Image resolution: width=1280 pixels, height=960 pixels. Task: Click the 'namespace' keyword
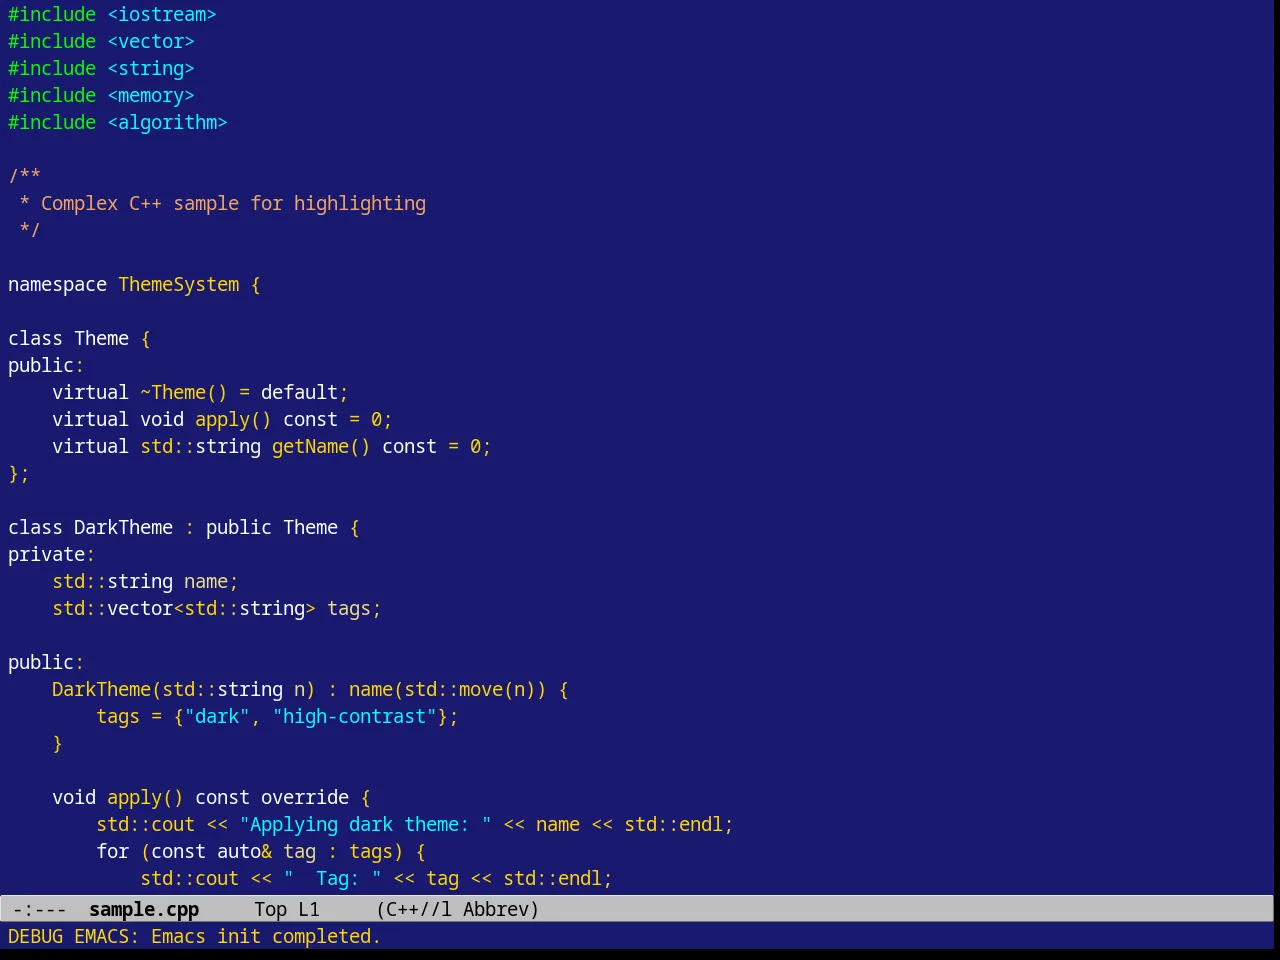[x=57, y=284]
